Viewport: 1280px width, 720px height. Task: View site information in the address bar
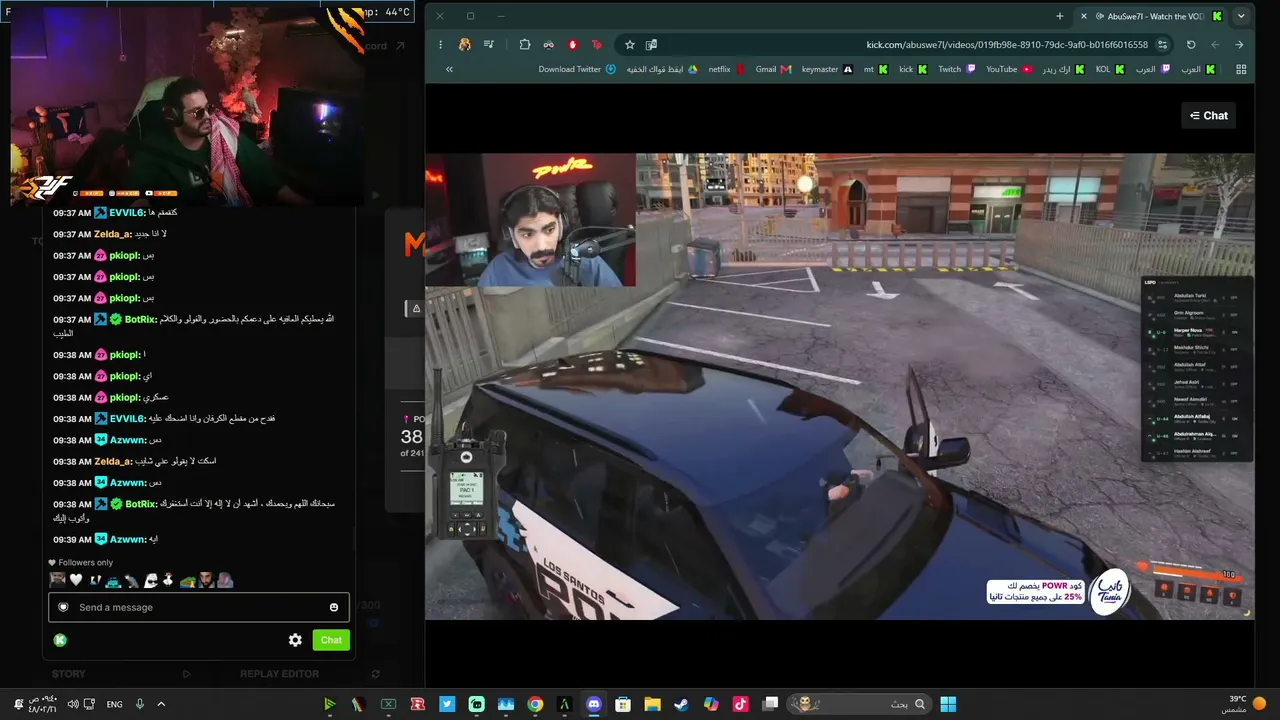(1162, 44)
